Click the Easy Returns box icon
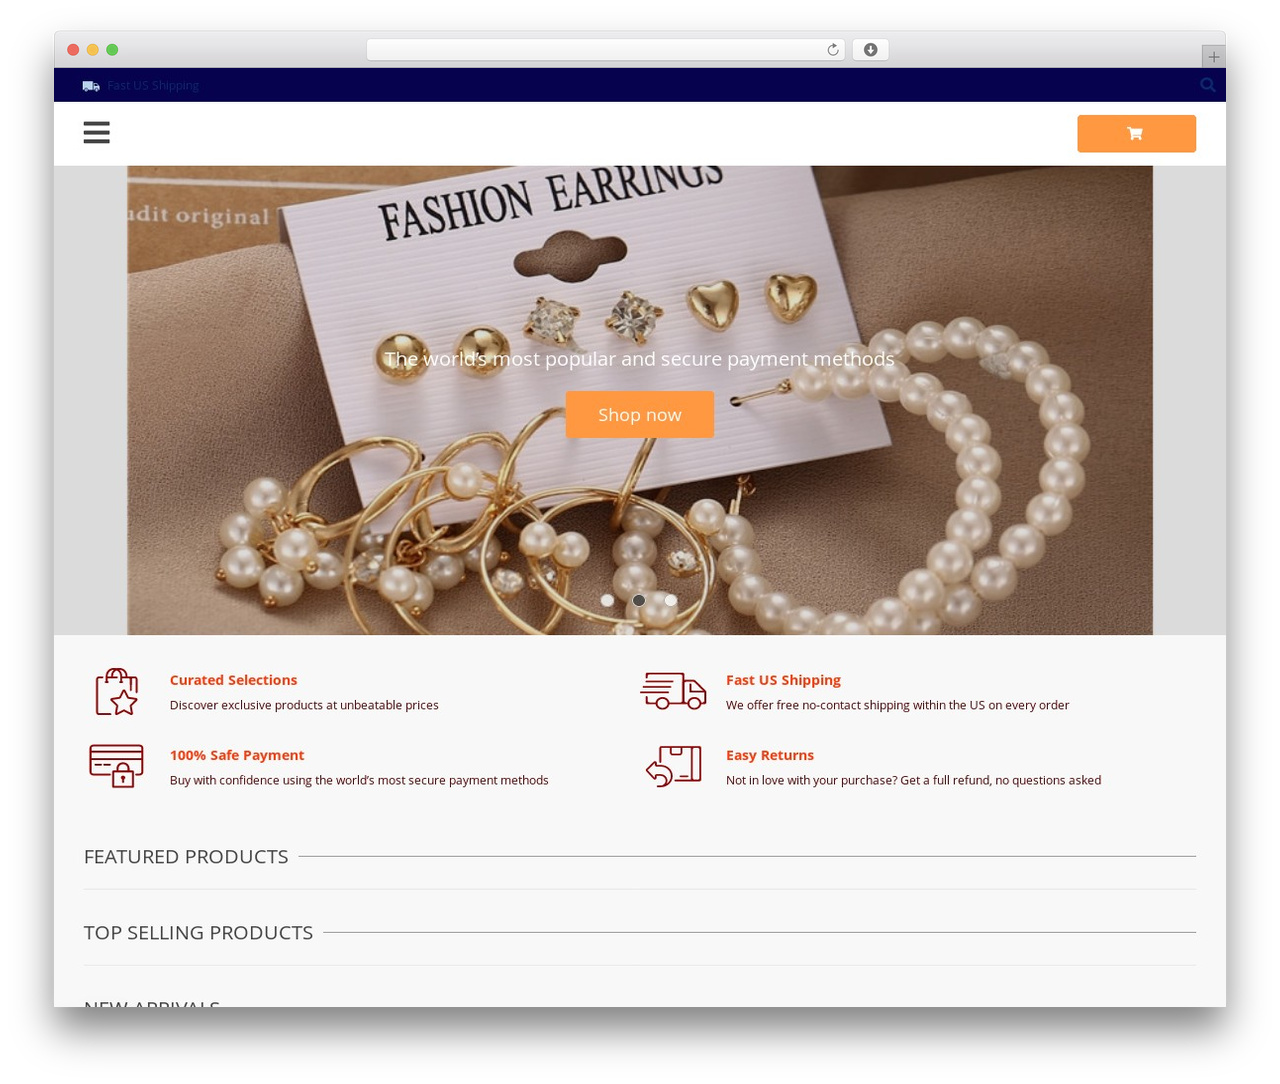This screenshot has height=1084, width=1280. (x=673, y=766)
